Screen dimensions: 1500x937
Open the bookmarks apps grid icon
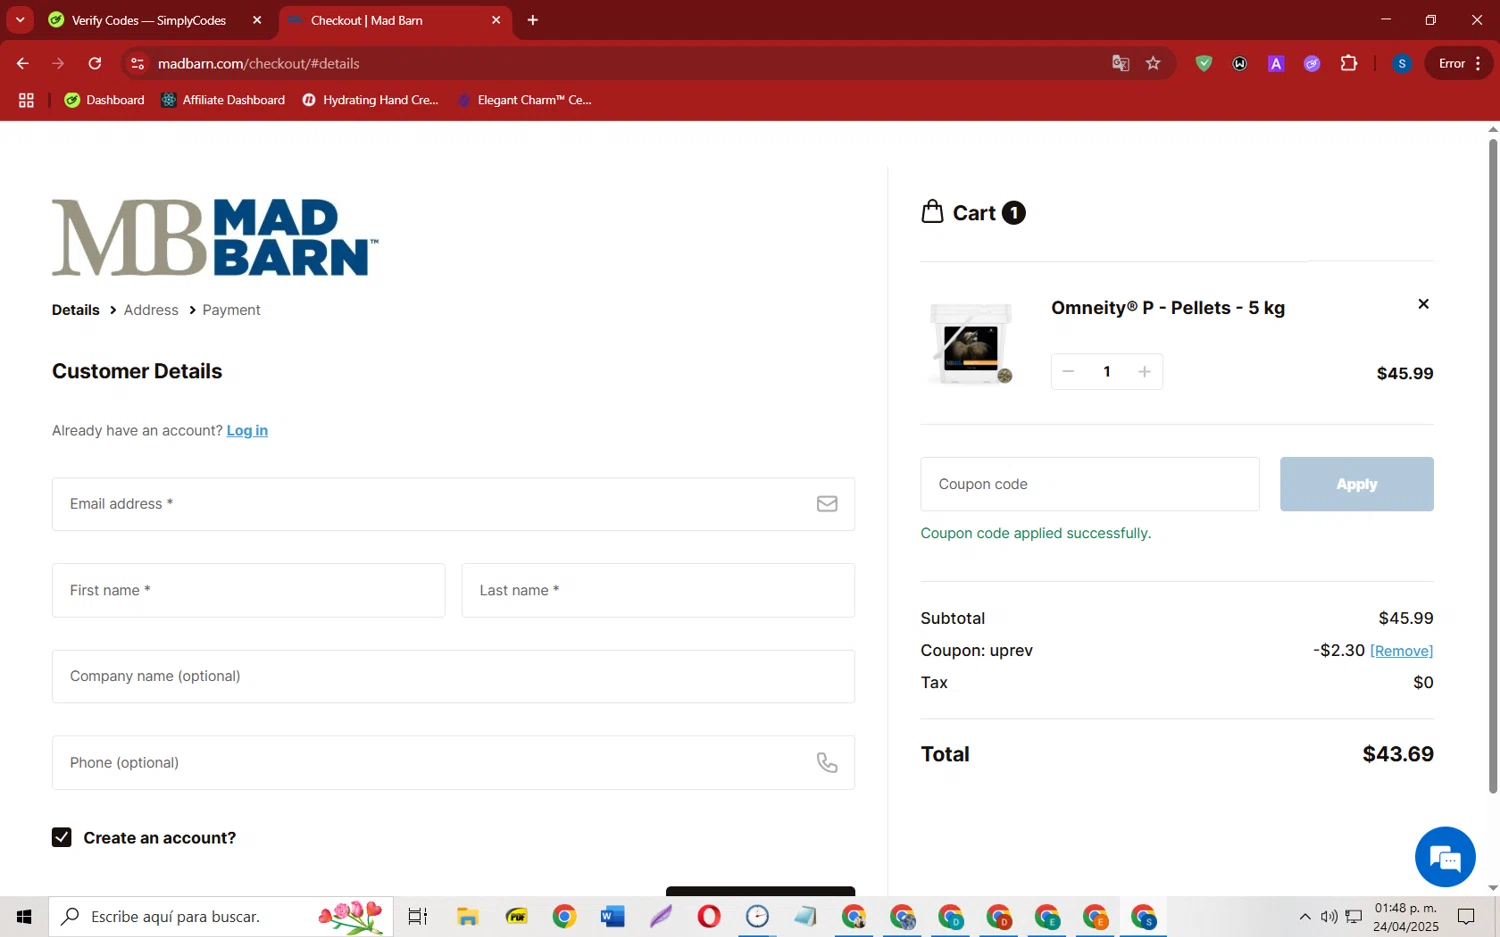coord(26,100)
